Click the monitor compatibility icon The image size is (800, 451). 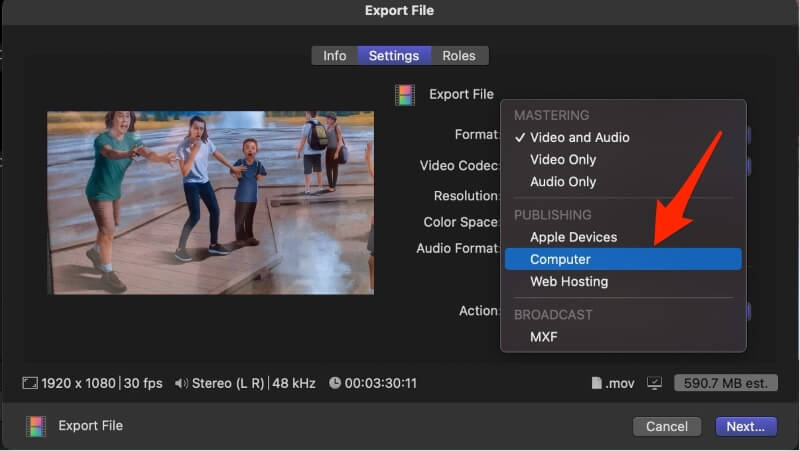[x=656, y=383]
